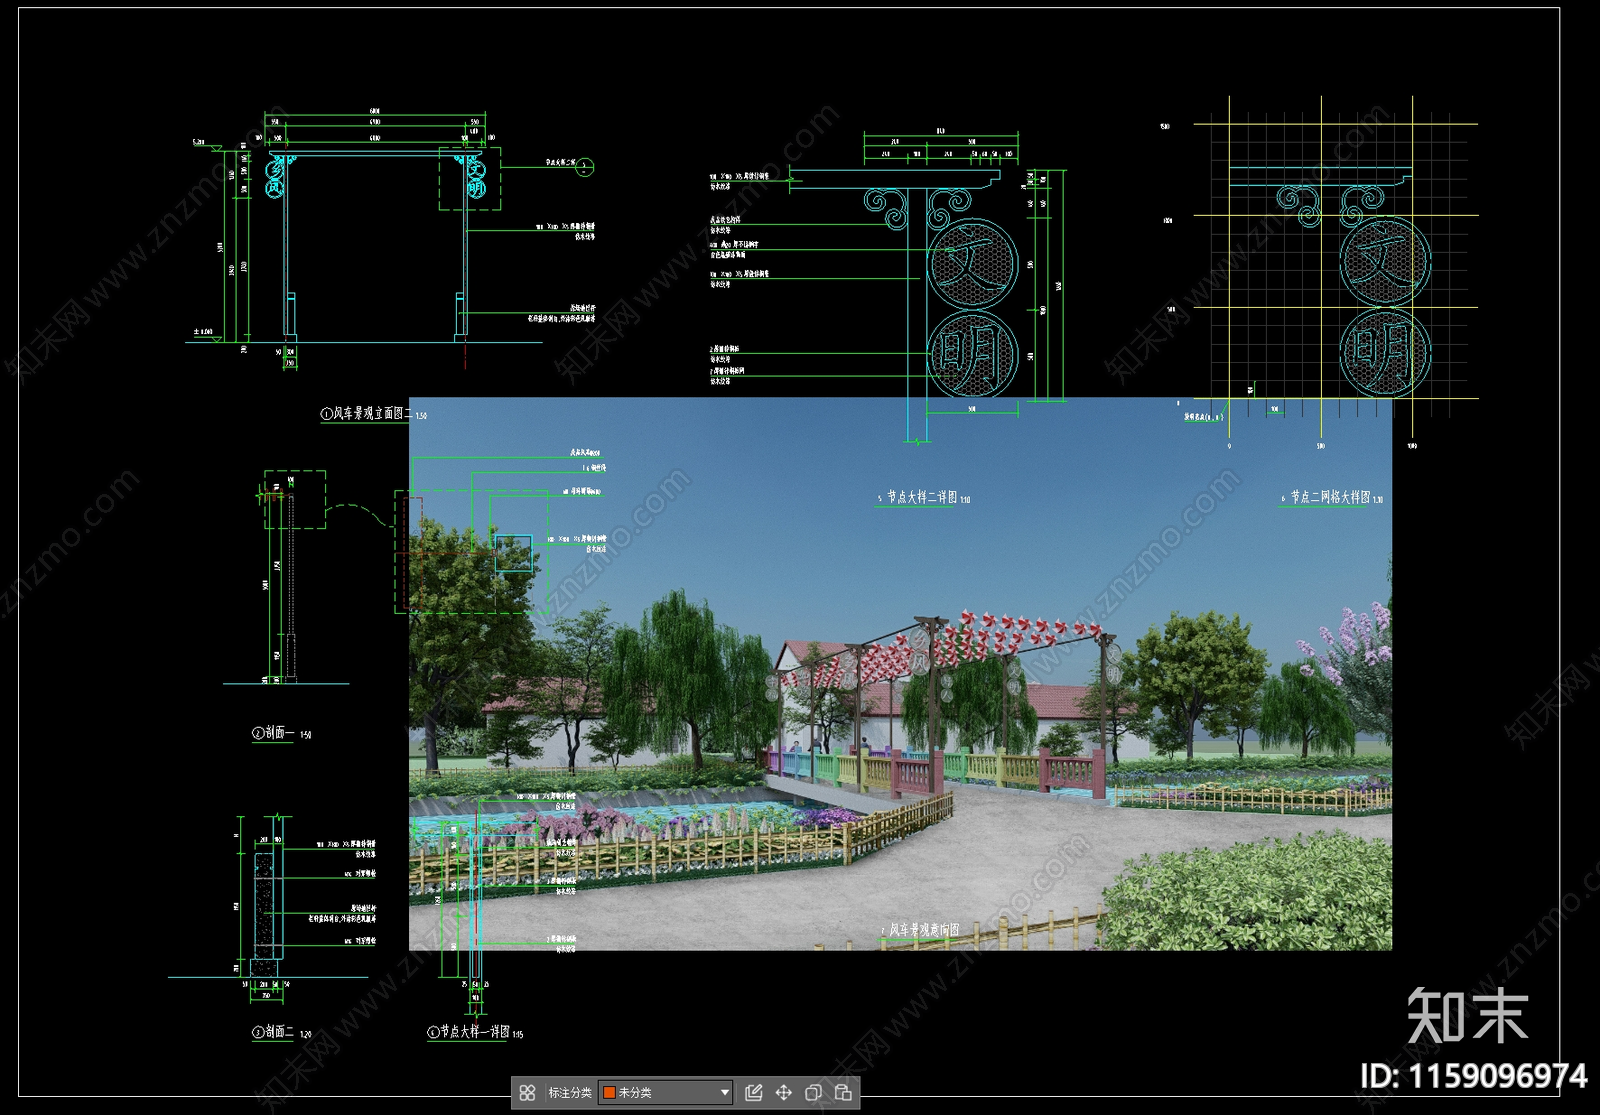Click the 风车景观意向图 caption on the render

point(924,930)
